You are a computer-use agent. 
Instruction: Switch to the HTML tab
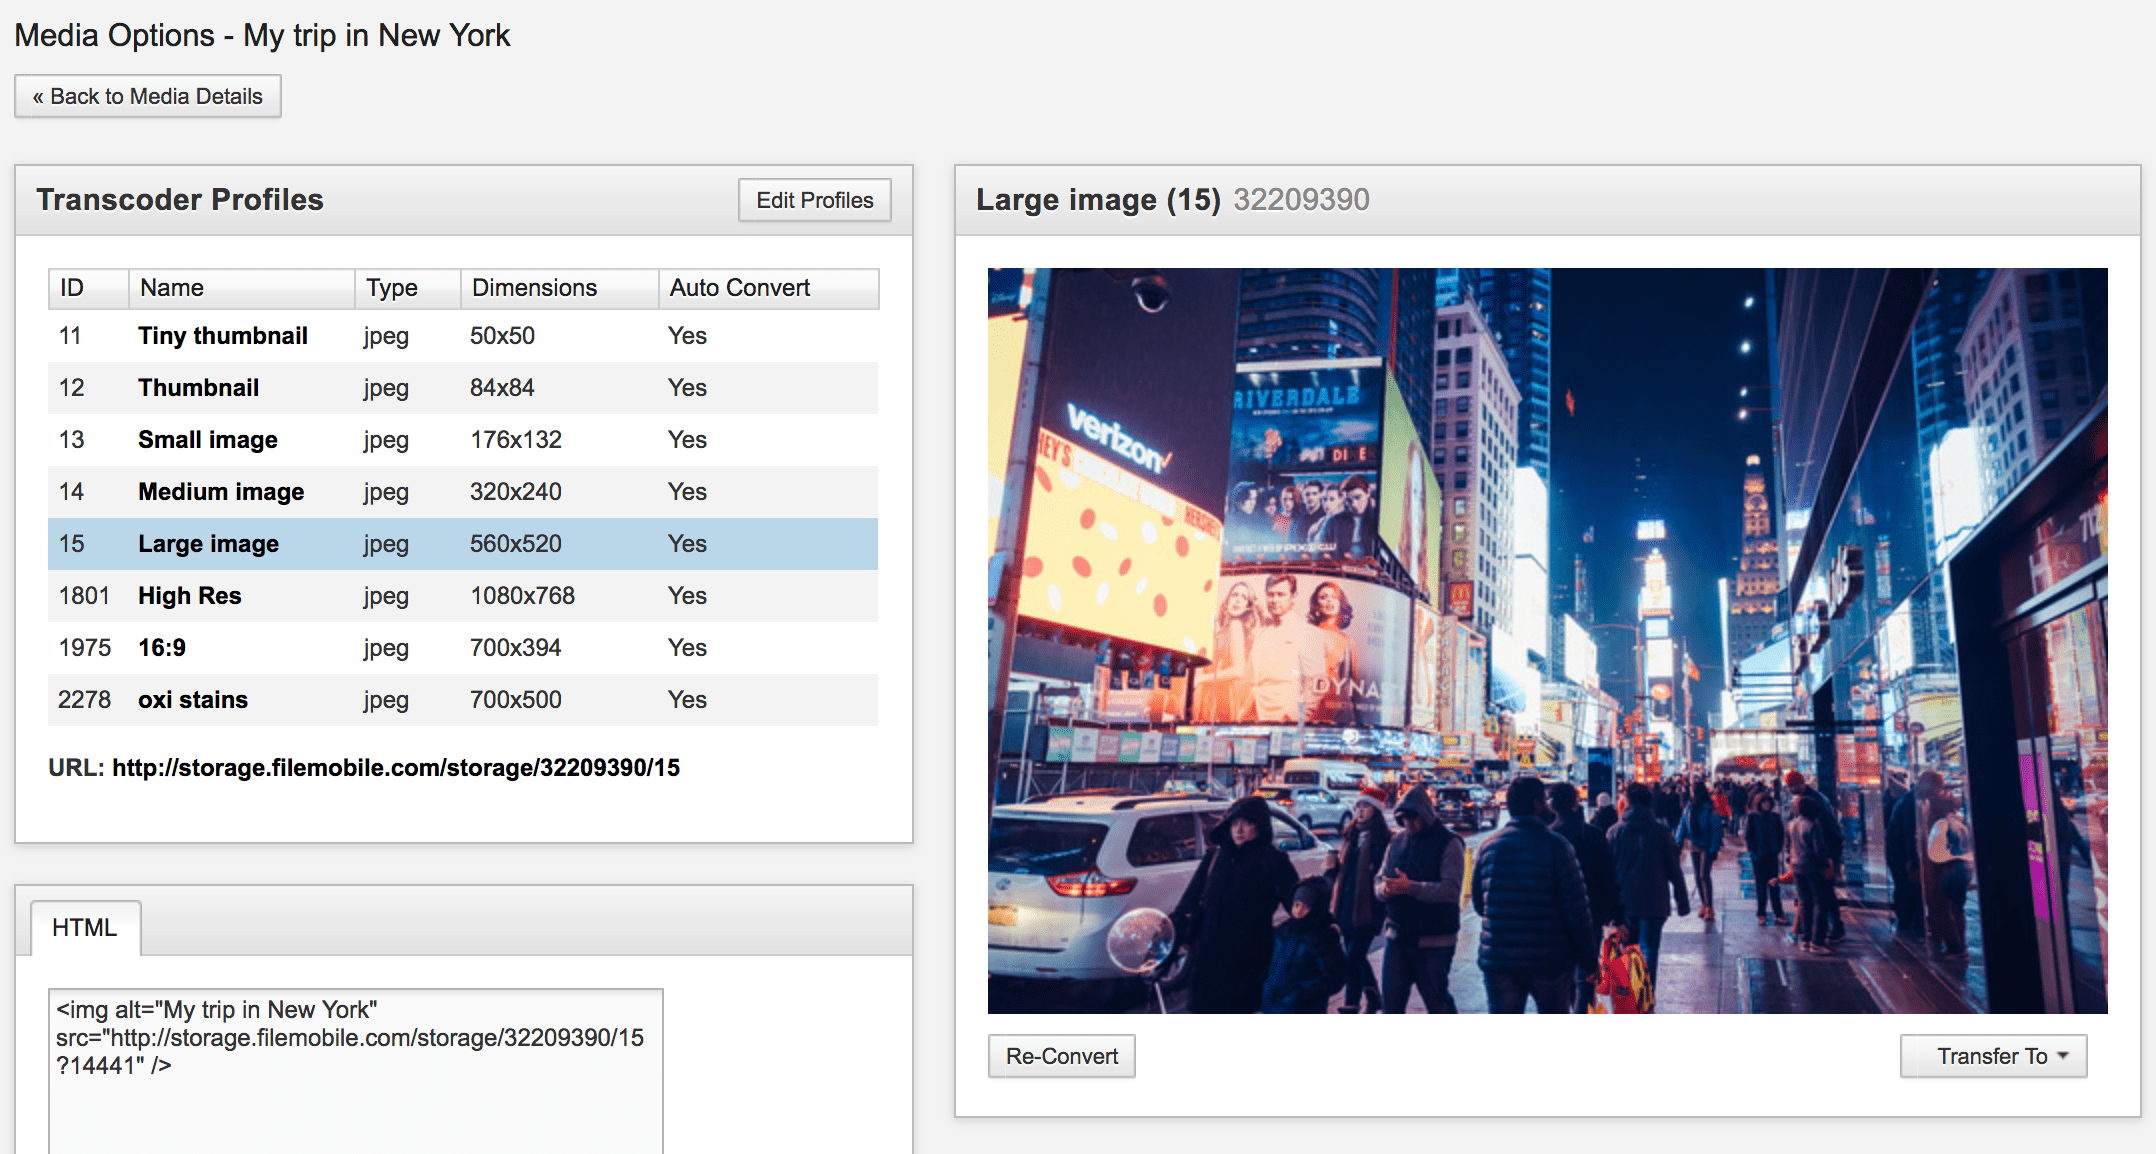[x=85, y=928]
